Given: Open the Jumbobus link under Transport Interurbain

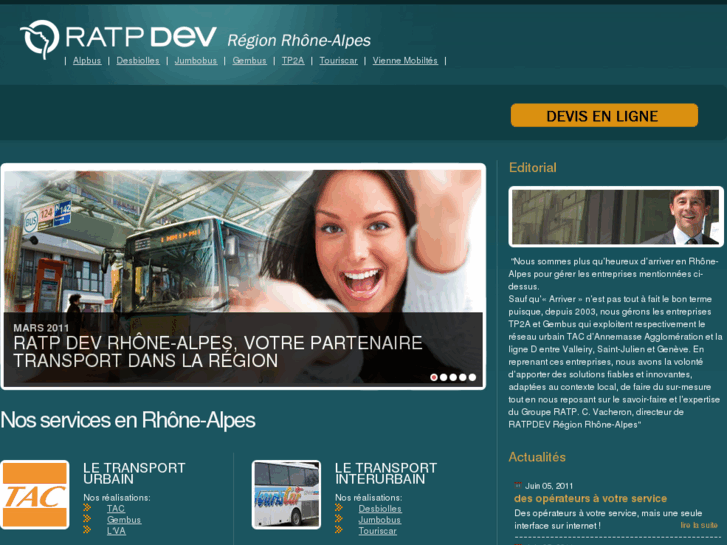Looking at the screenshot, I should click(x=379, y=520).
